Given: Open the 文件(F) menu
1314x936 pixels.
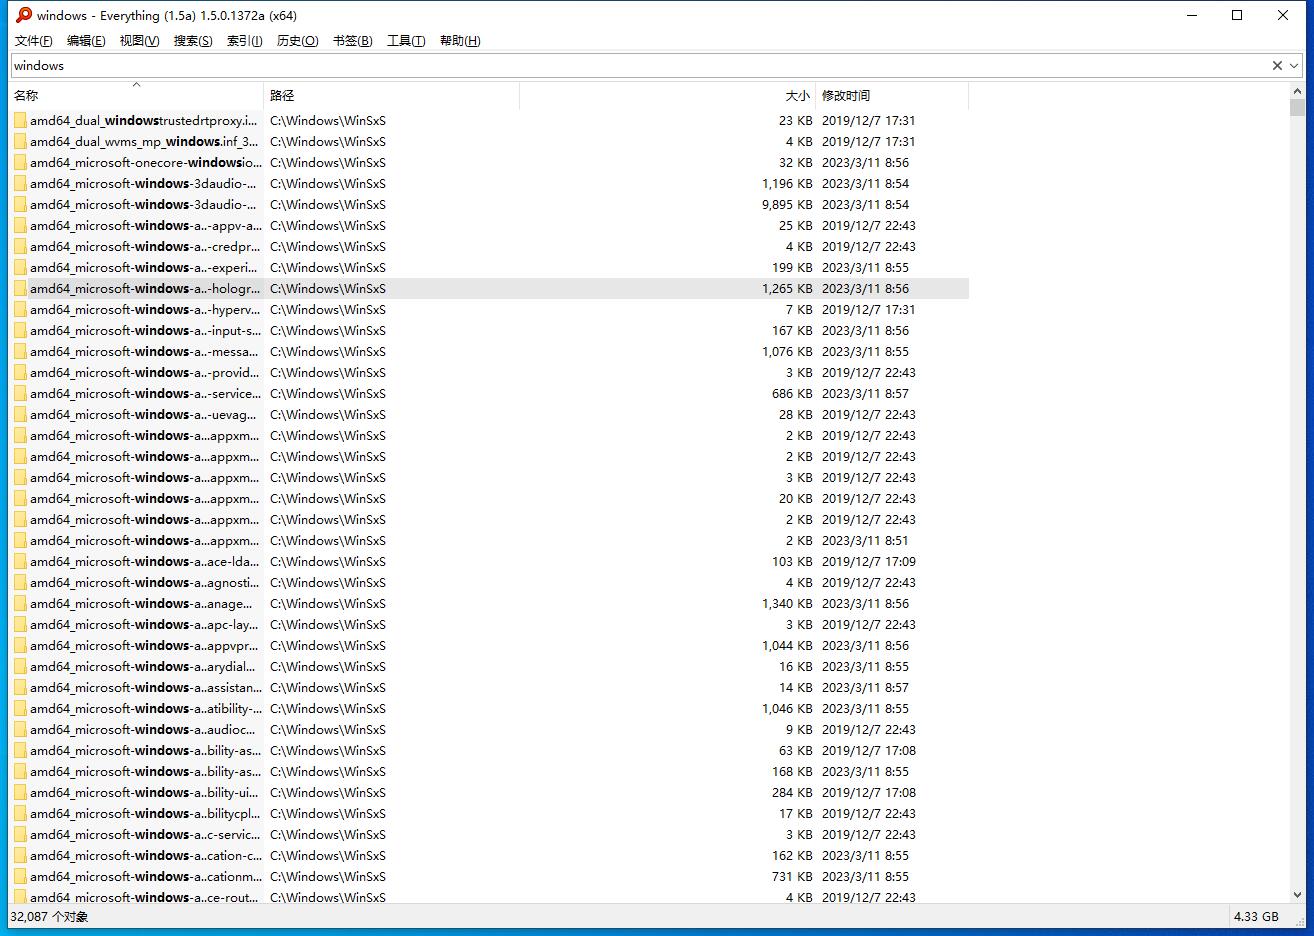Looking at the screenshot, I should [33, 41].
